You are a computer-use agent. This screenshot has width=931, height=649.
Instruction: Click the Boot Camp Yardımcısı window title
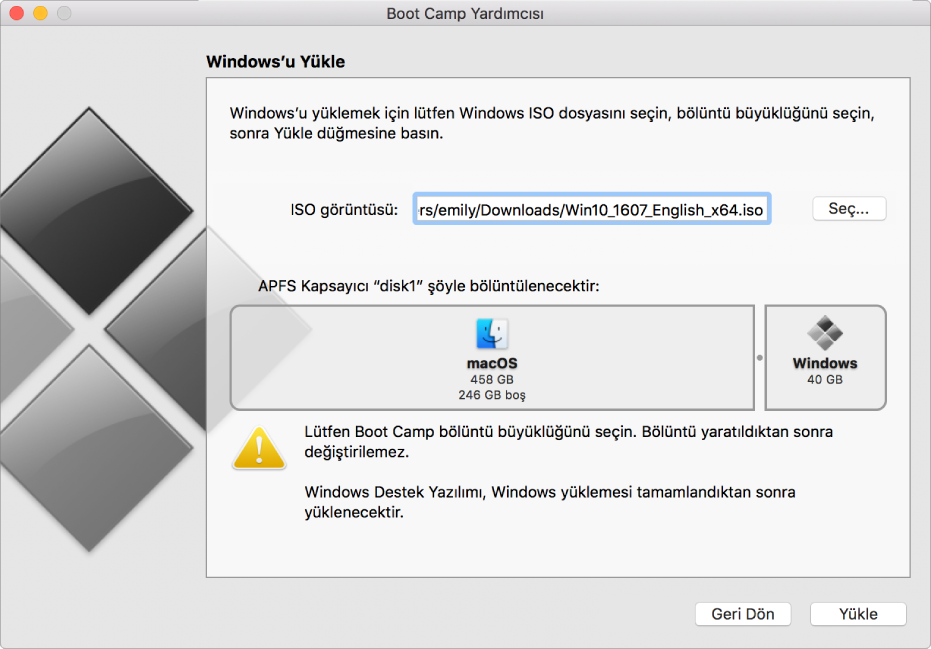click(x=465, y=14)
